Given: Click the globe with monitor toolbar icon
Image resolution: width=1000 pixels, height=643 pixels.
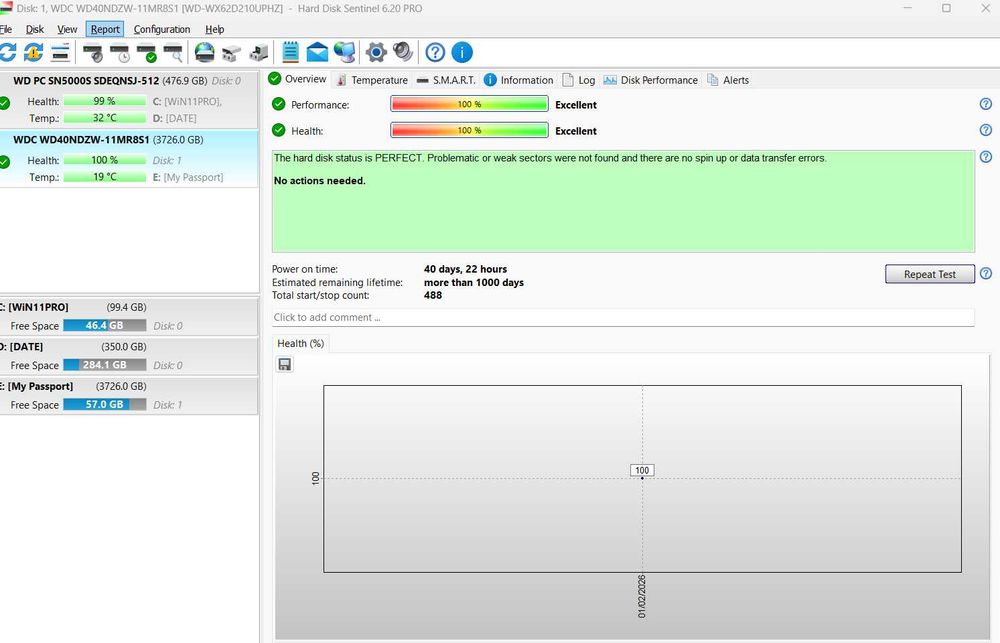Looking at the screenshot, I should coord(344,52).
